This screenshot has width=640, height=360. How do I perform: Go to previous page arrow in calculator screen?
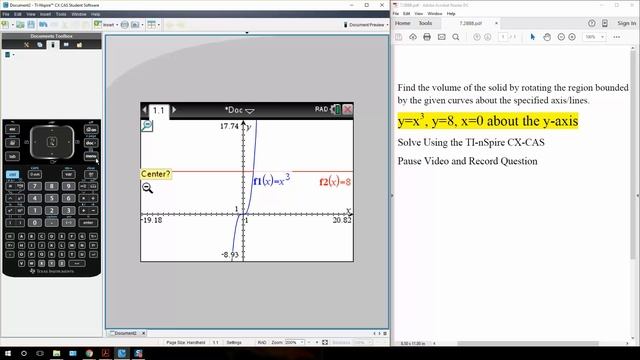point(144,110)
